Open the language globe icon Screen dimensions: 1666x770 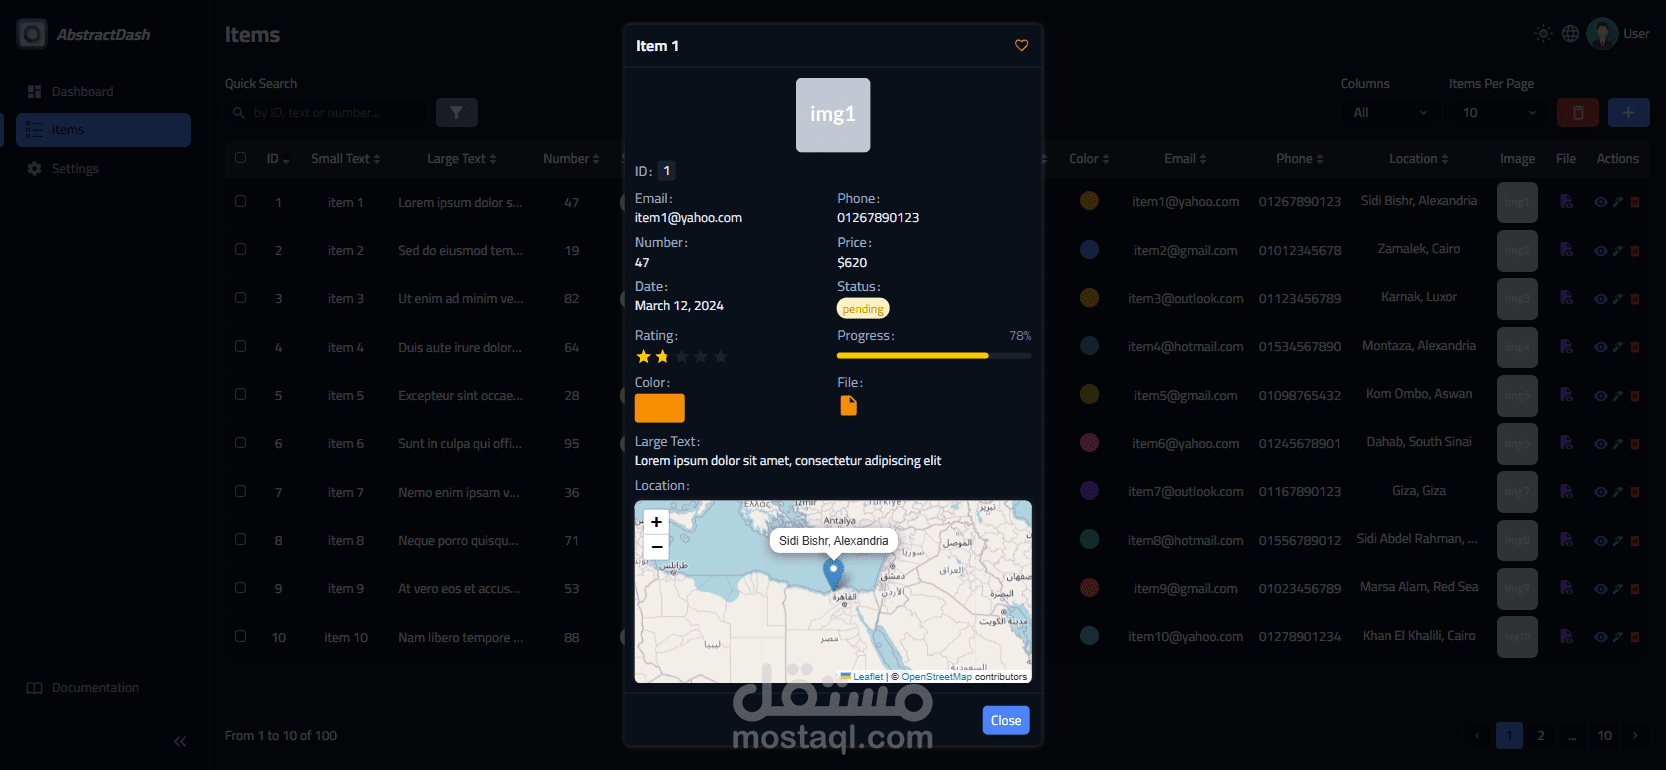coord(1571,33)
